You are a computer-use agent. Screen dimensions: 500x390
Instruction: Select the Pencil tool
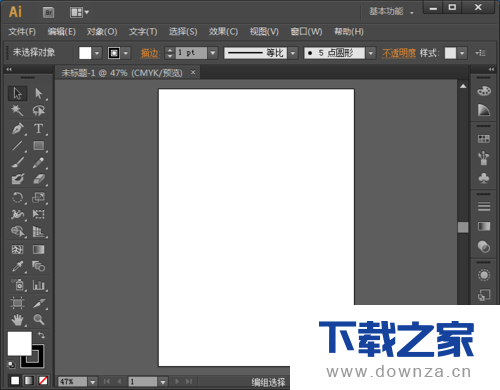[x=39, y=163]
